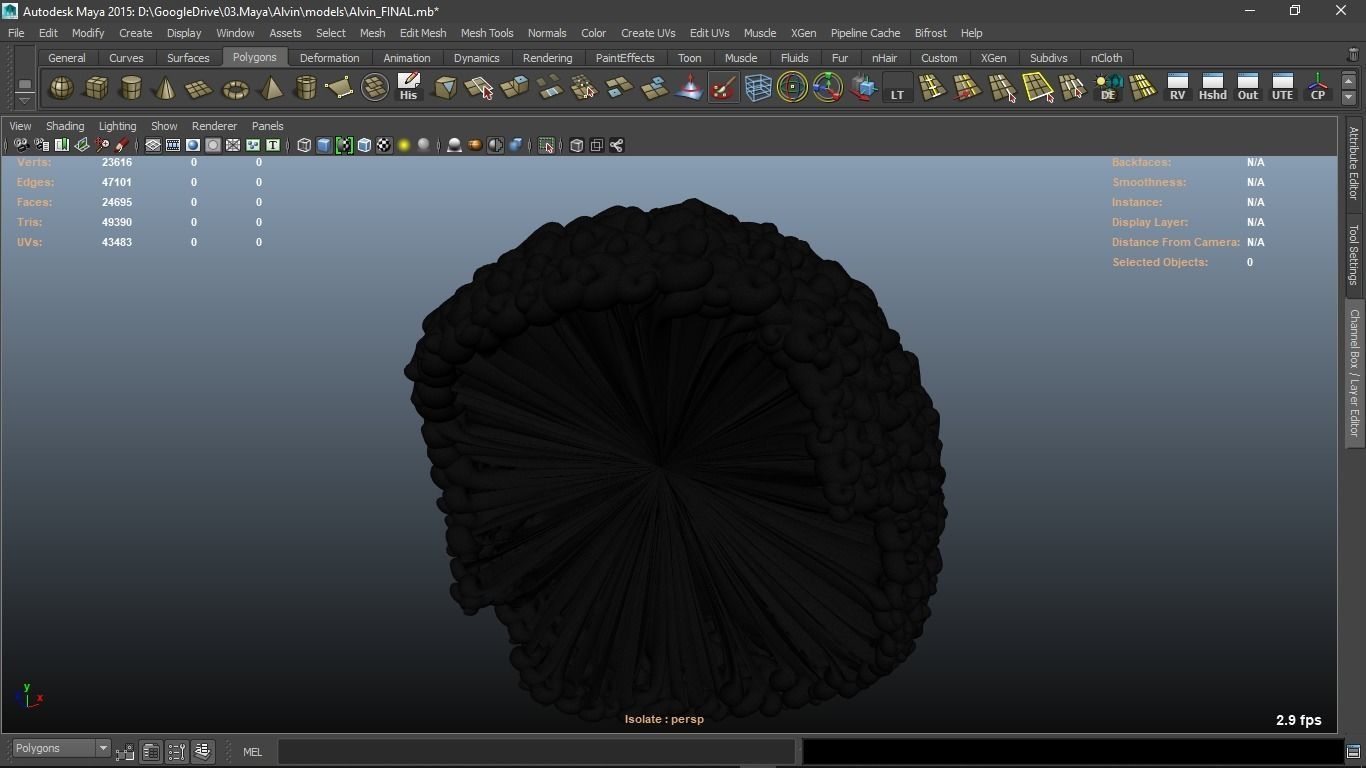Toggle wireframe on shaded display
1366x768 pixels.
pos(364,145)
